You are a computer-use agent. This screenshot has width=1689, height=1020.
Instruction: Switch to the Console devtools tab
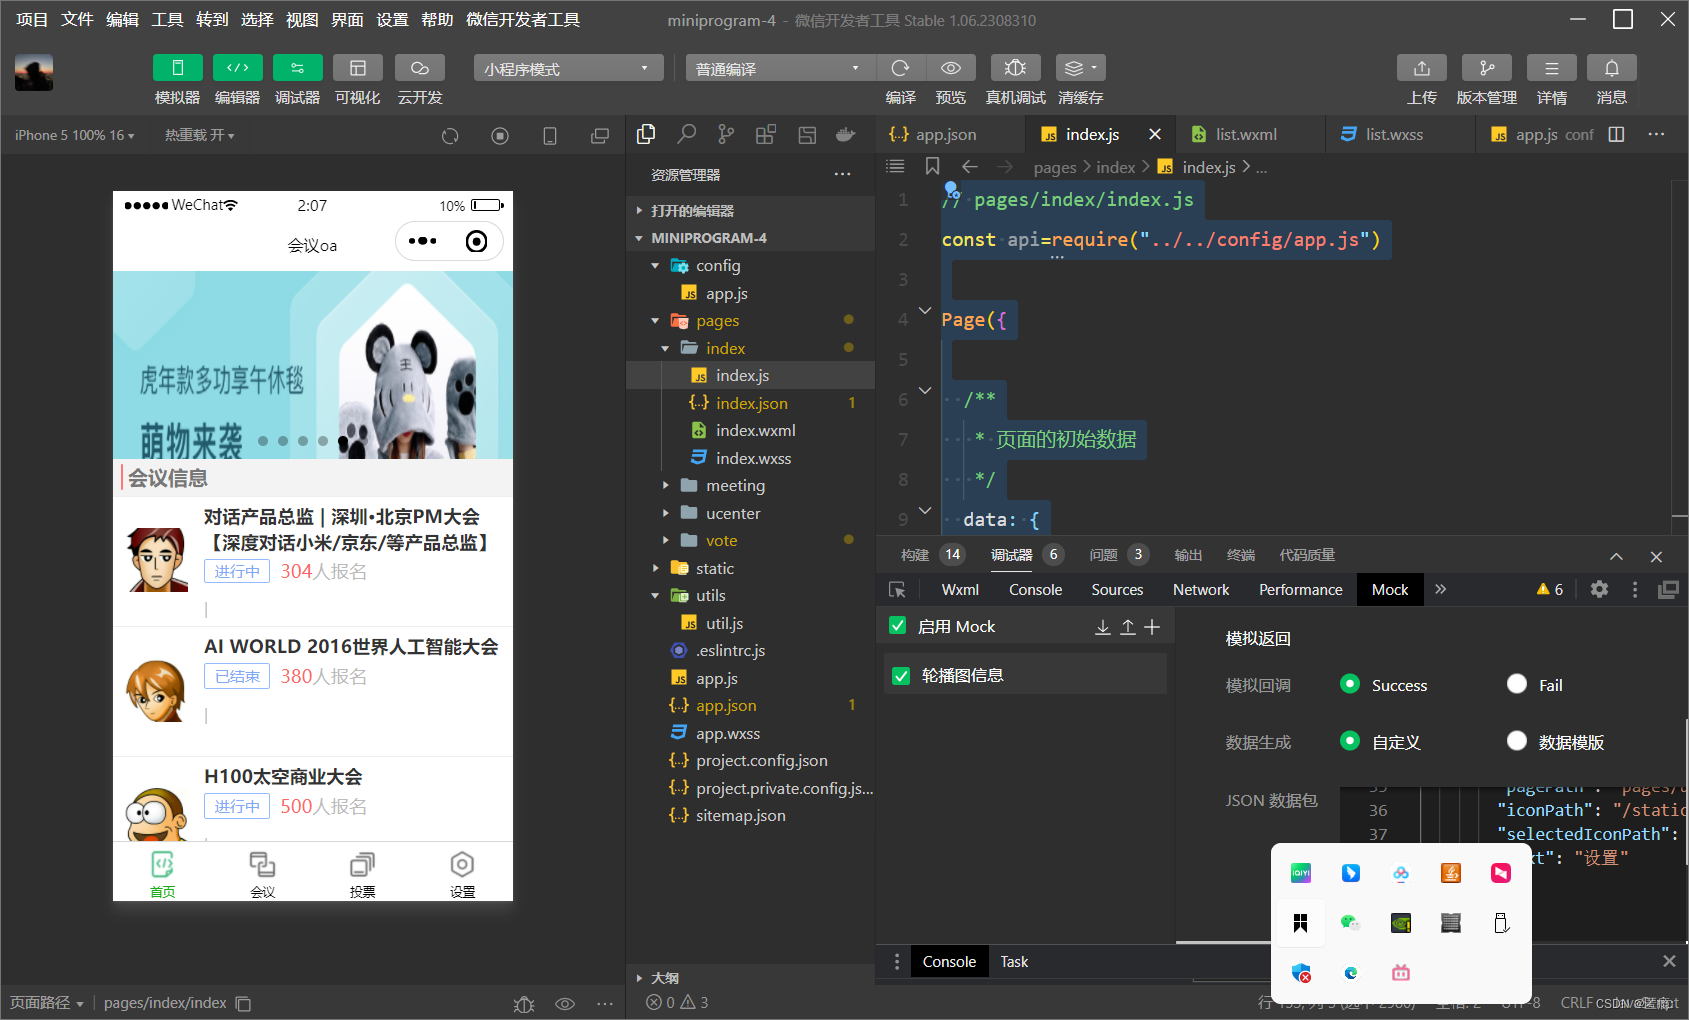coord(1035,589)
